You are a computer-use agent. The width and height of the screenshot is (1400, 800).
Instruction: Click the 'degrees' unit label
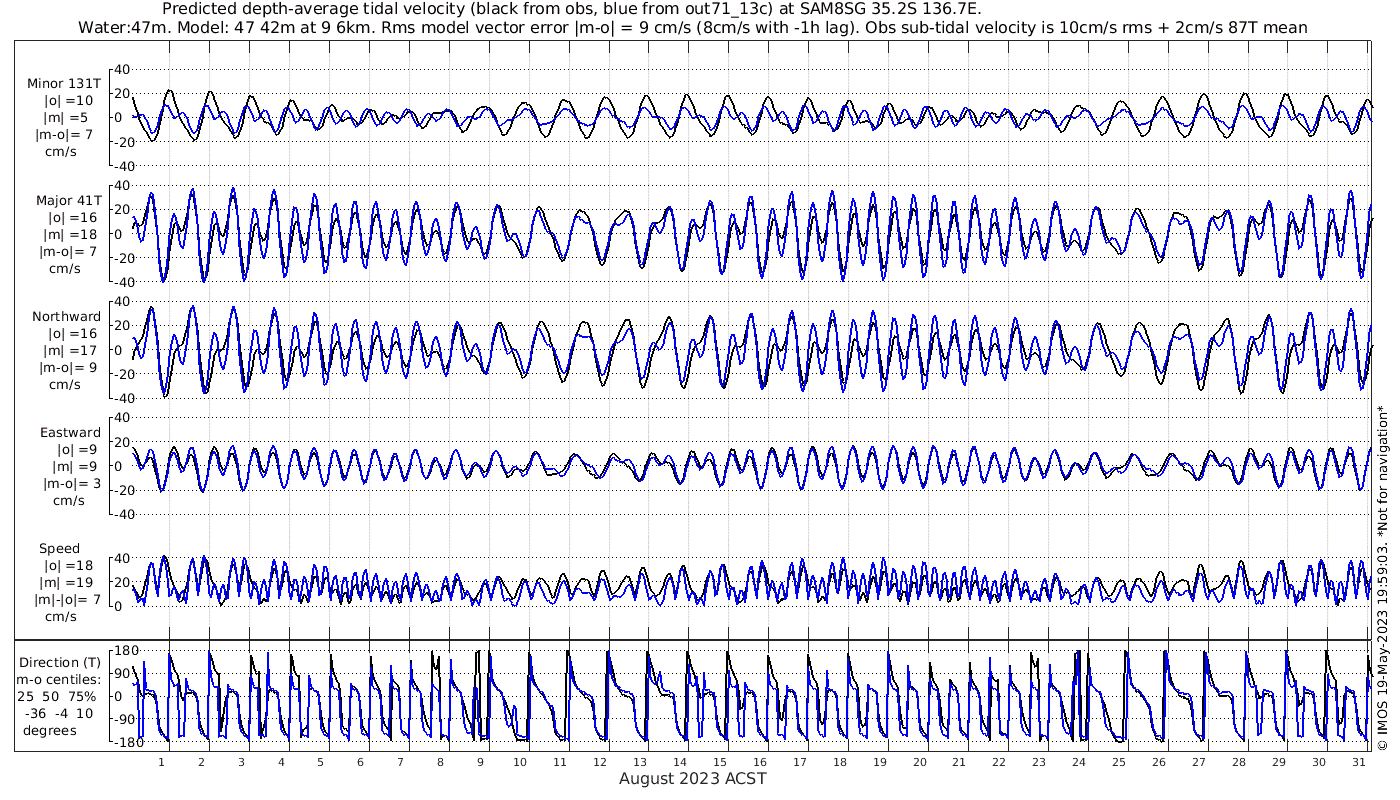49,730
